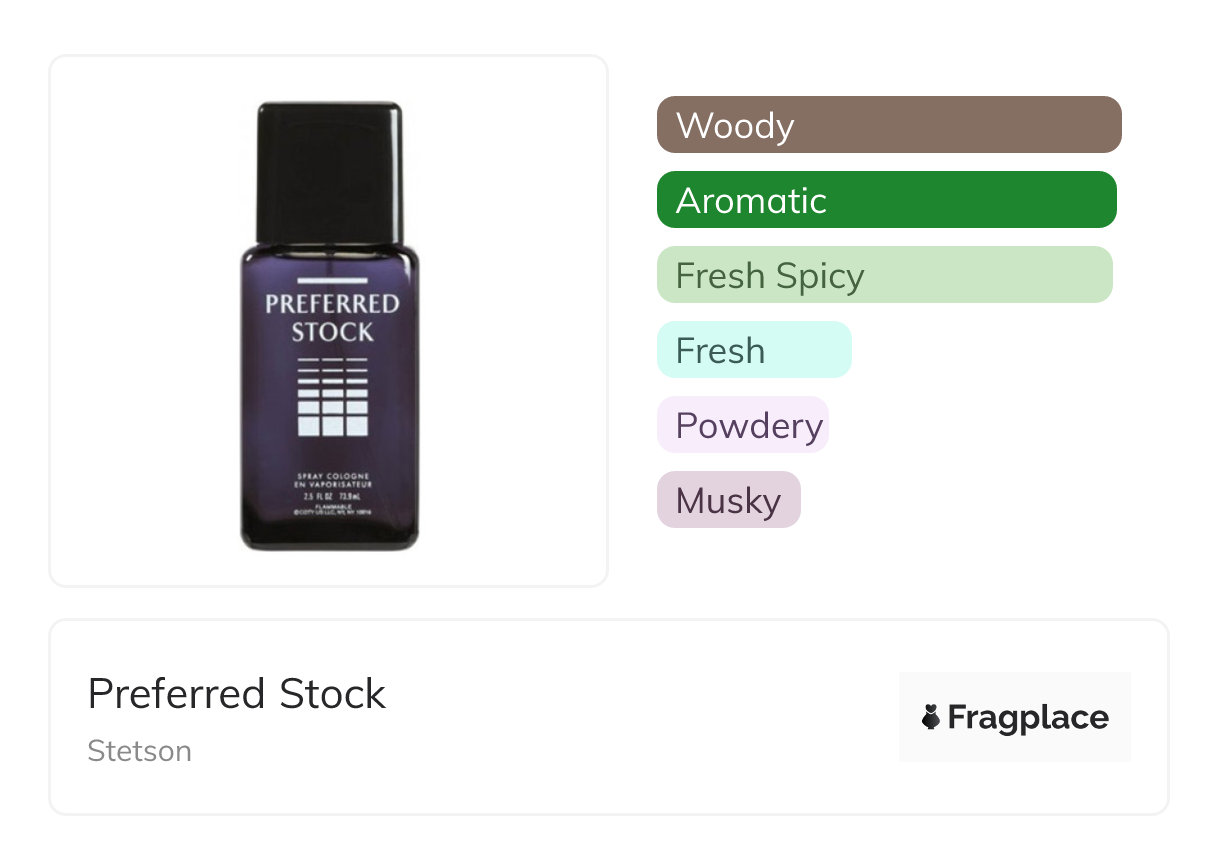This screenshot has height=864, width=1218.
Task: Open the Preferred Stock fragrance title
Action: 236,694
